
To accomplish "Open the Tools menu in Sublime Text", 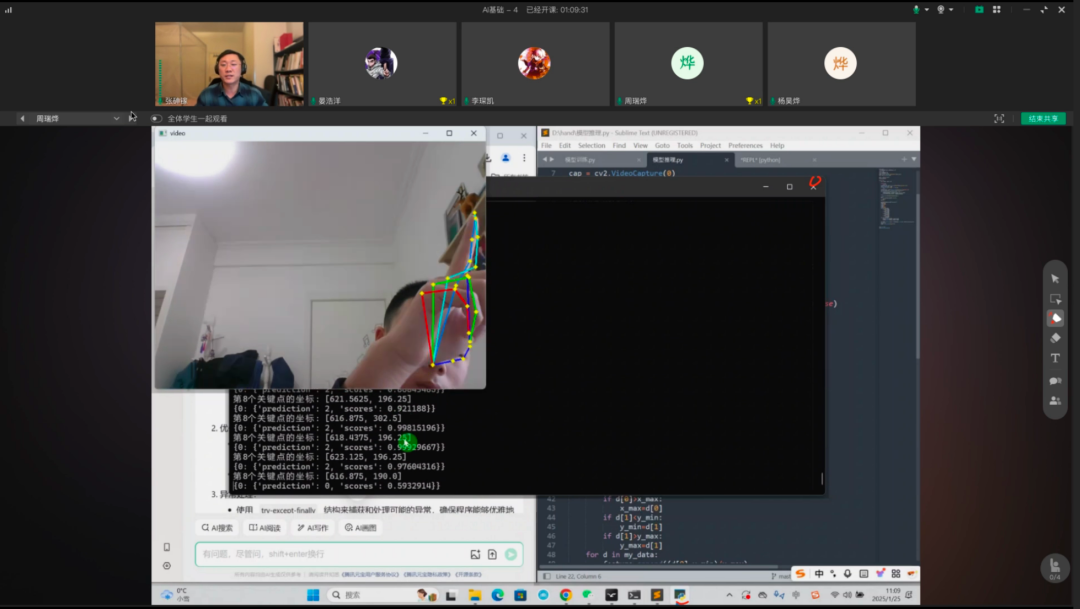I will (x=685, y=145).
